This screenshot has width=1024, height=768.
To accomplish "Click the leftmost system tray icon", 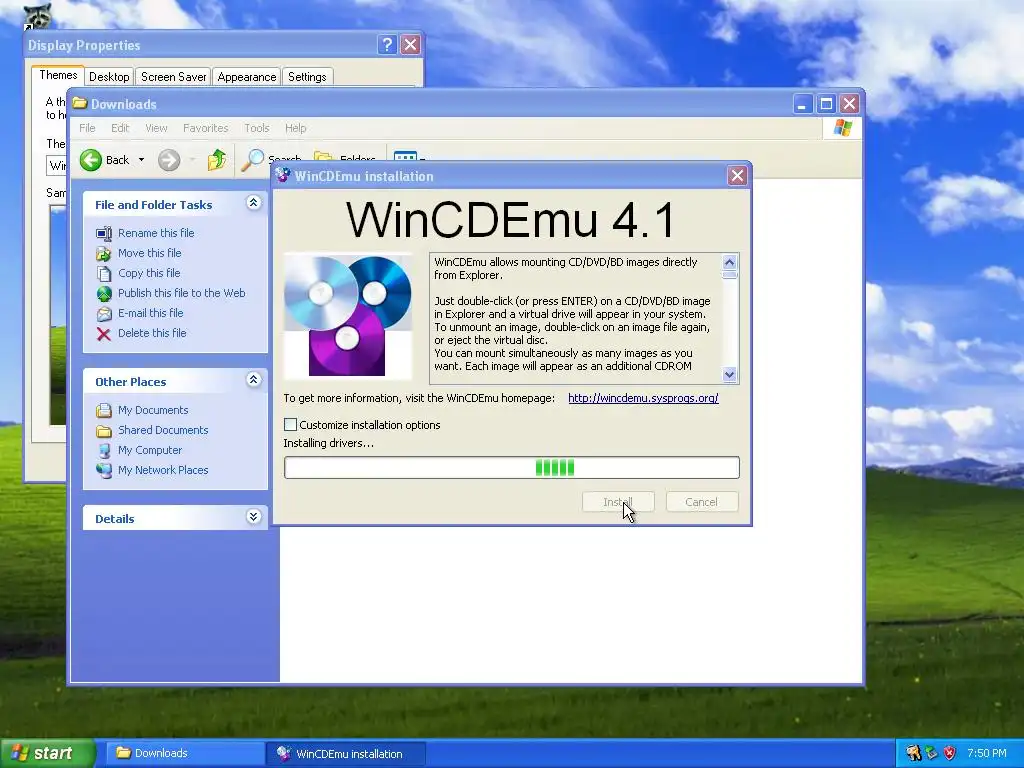I will tap(913, 753).
